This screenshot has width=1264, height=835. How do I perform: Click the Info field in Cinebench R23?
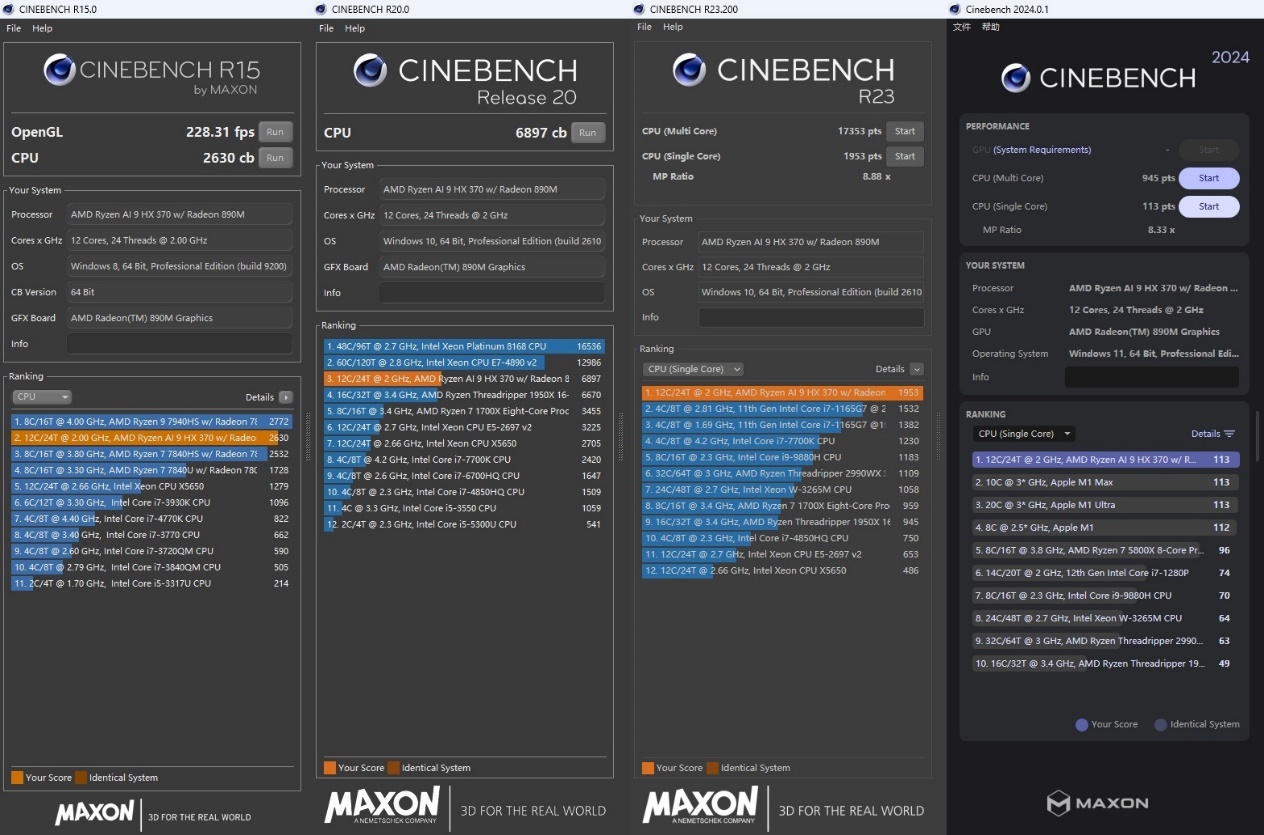point(811,317)
